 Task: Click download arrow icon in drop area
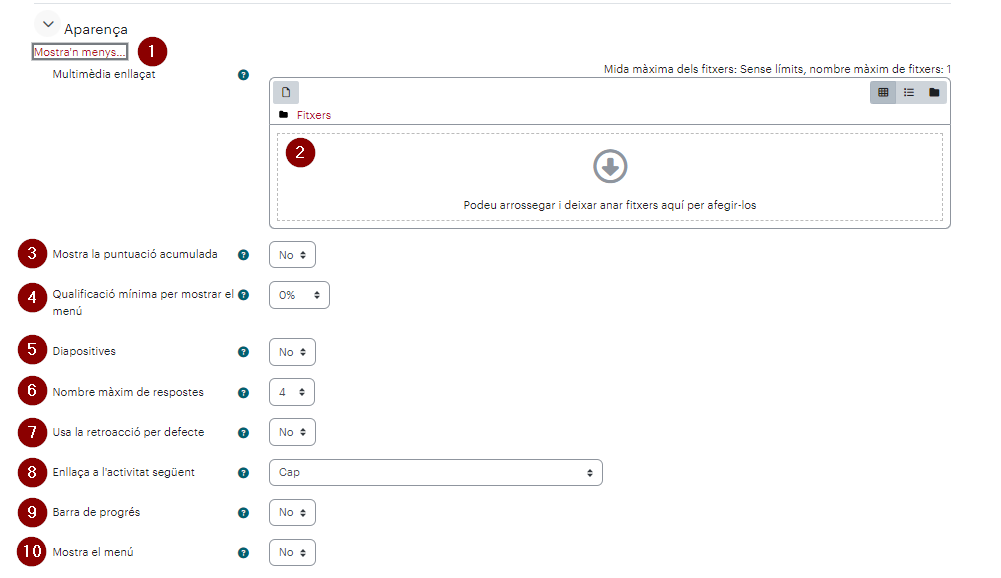610,166
